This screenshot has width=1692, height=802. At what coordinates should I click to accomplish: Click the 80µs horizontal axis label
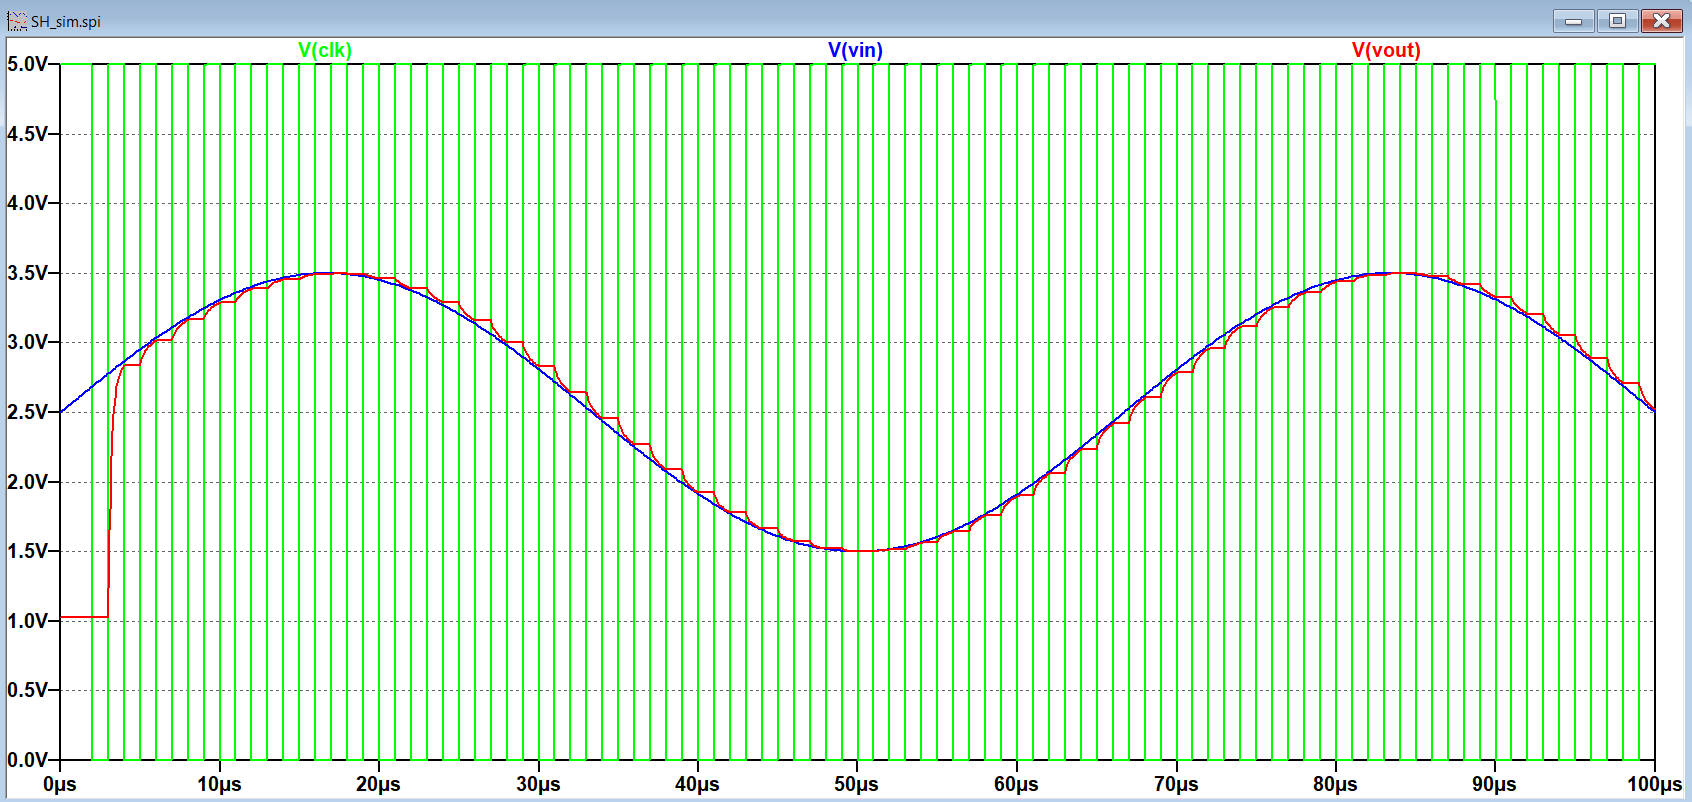point(1335,784)
